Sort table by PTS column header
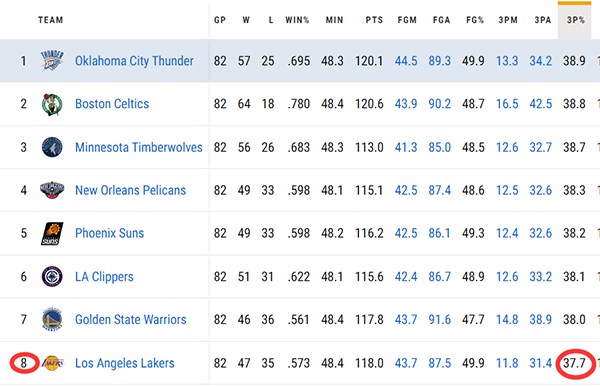The image size is (600, 386). point(374,20)
